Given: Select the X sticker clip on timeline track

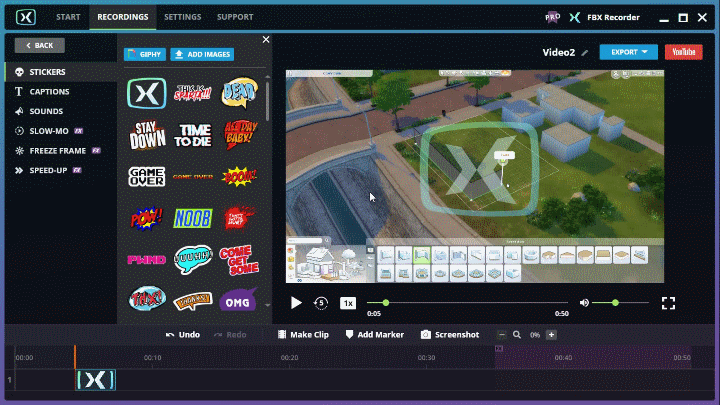Looking at the screenshot, I should pyautogui.click(x=96, y=380).
